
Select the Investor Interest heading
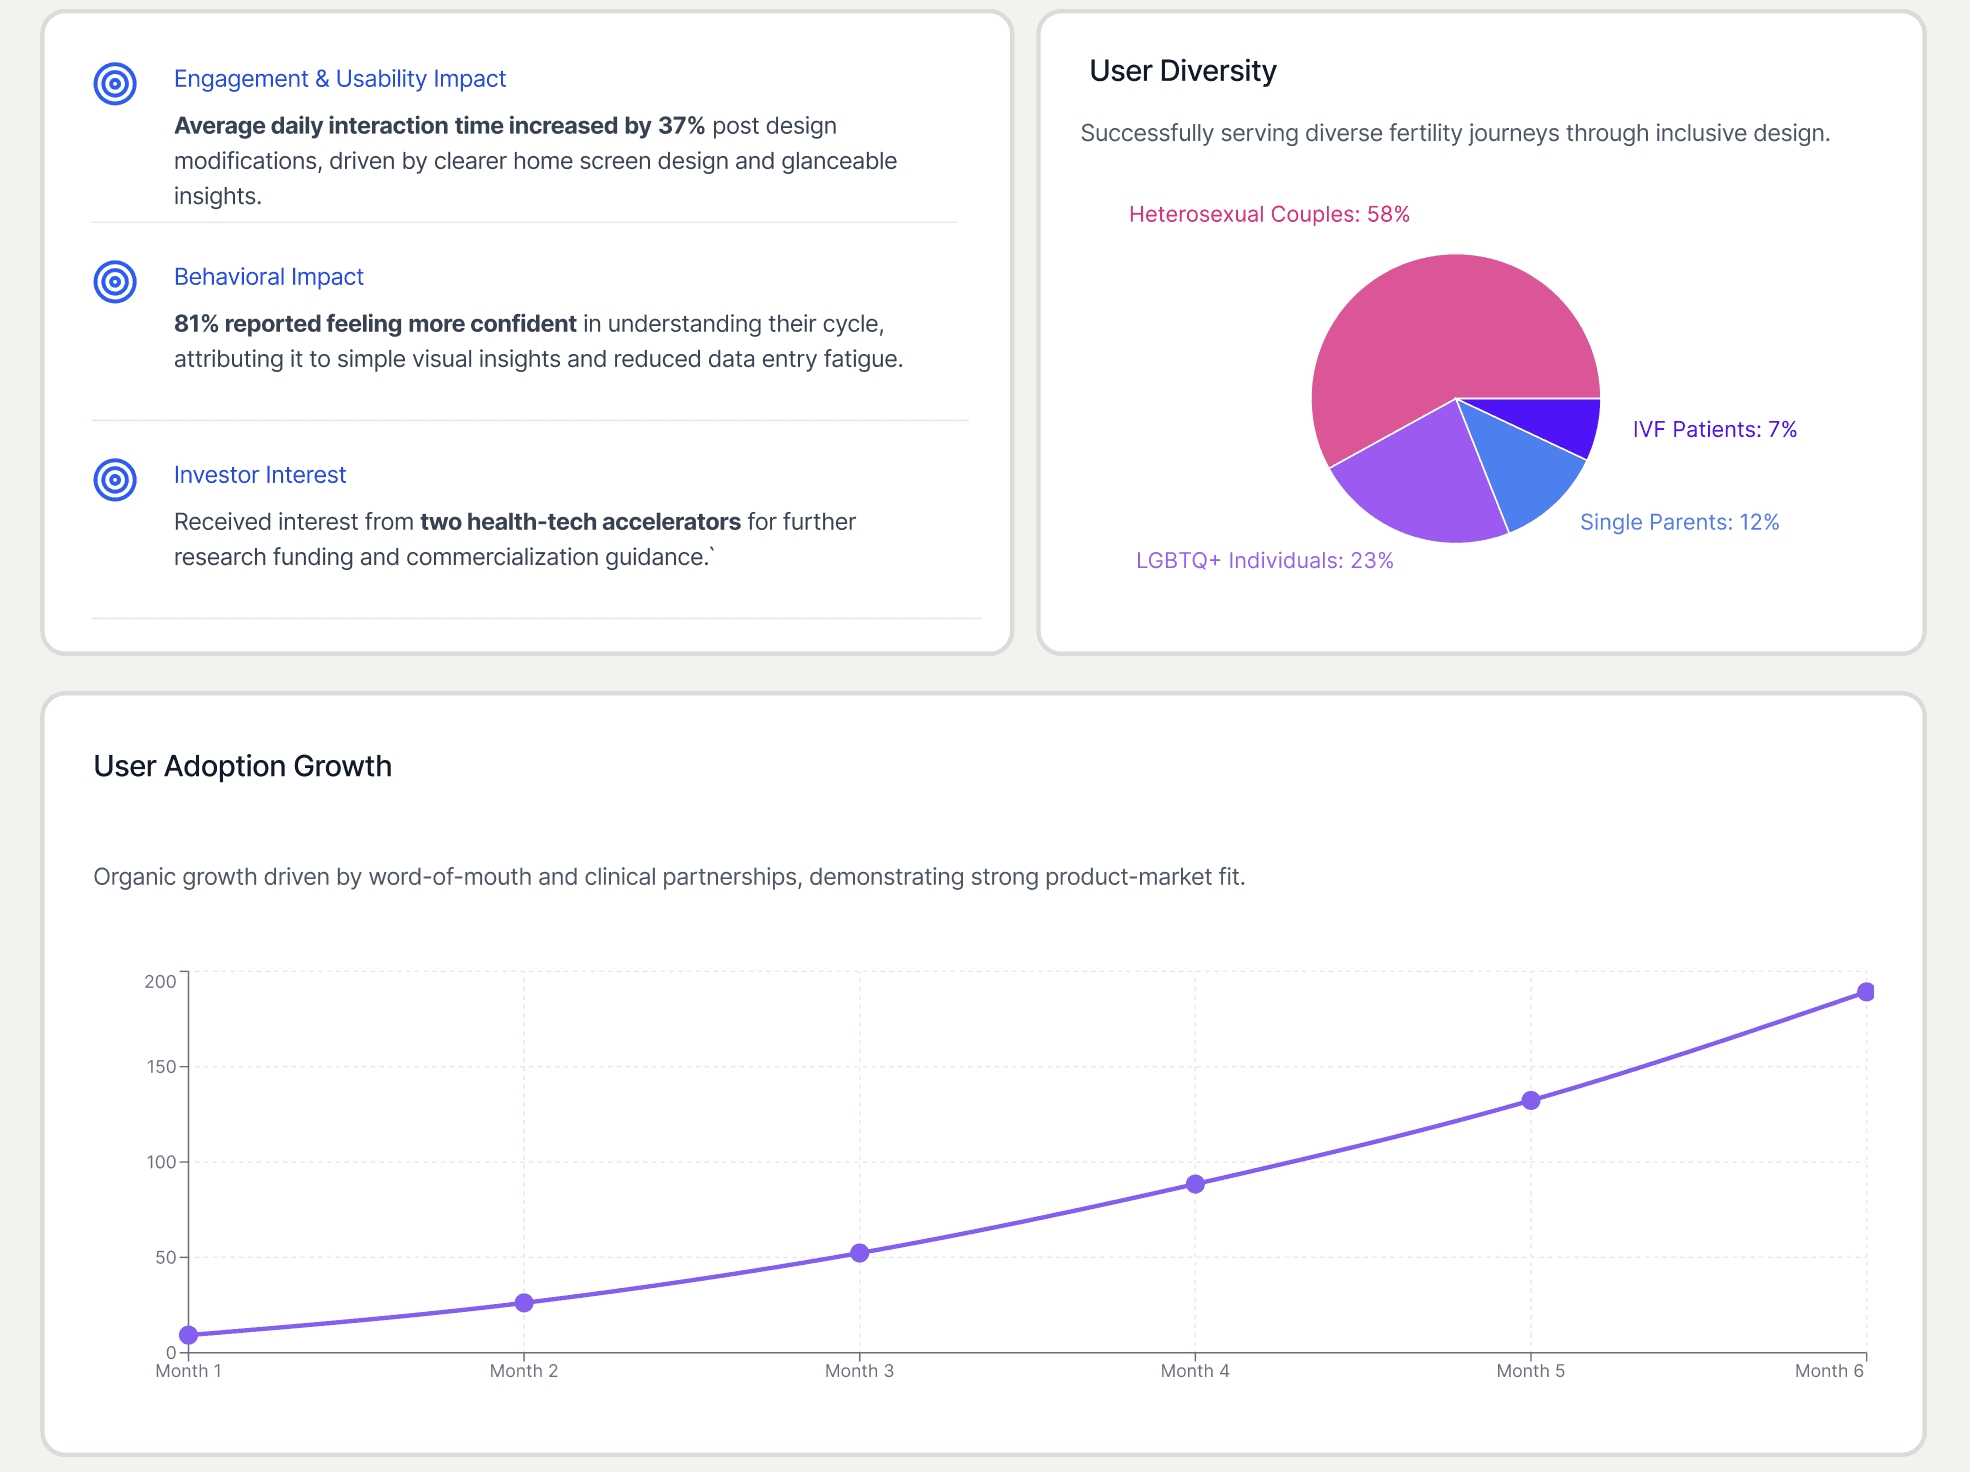pyautogui.click(x=259, y=475)
